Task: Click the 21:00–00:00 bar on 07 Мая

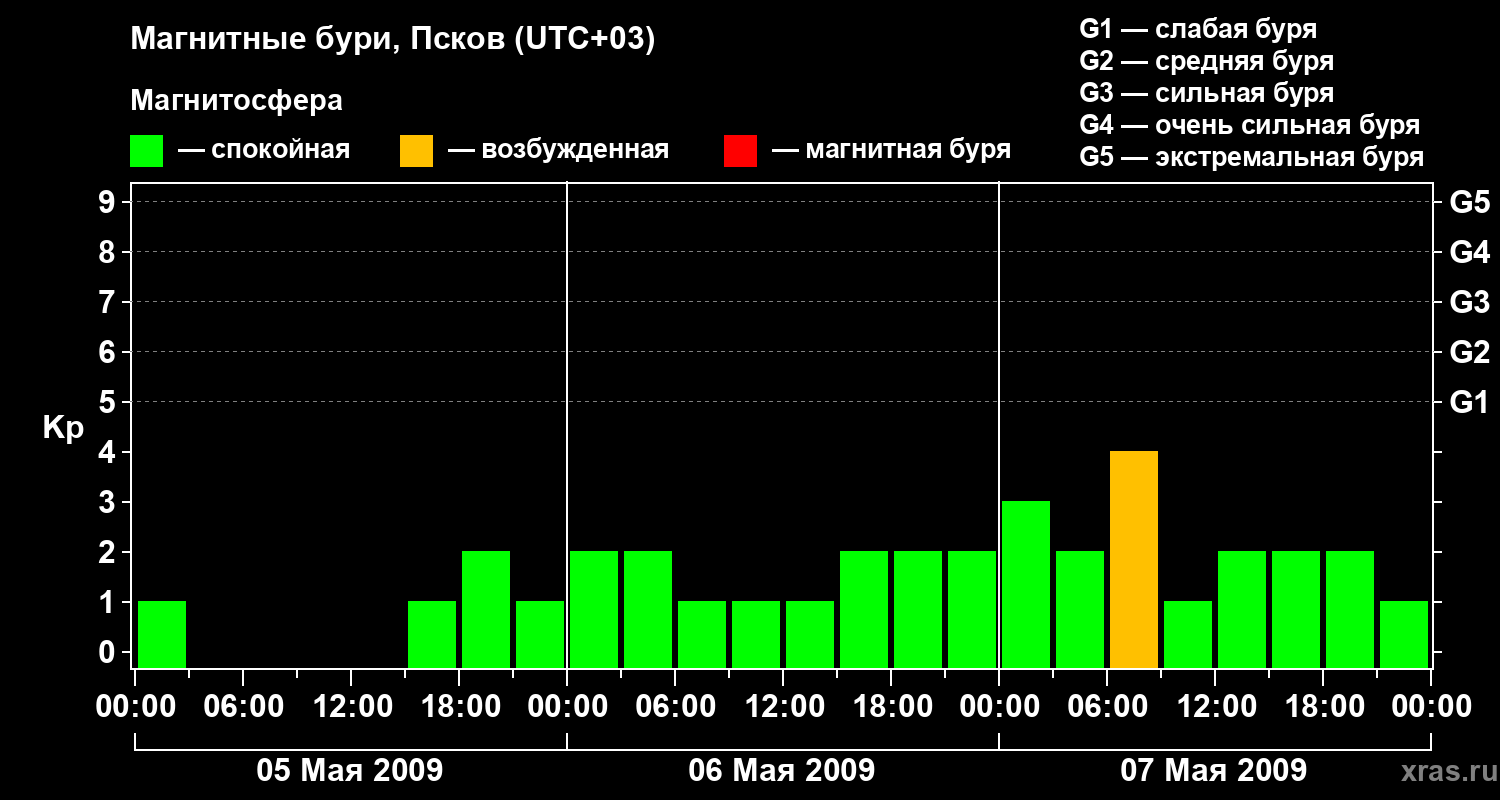Action: pyautogui.click(x=1404, y=634)
